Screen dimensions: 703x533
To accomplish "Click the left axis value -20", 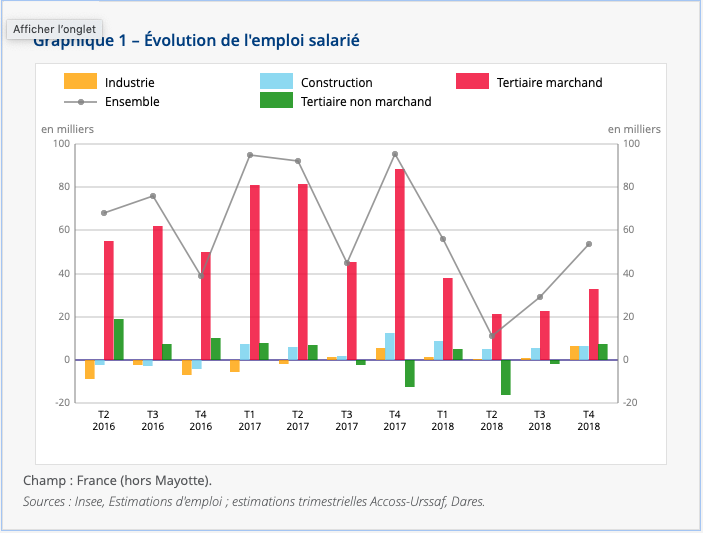I will [63, 403].
